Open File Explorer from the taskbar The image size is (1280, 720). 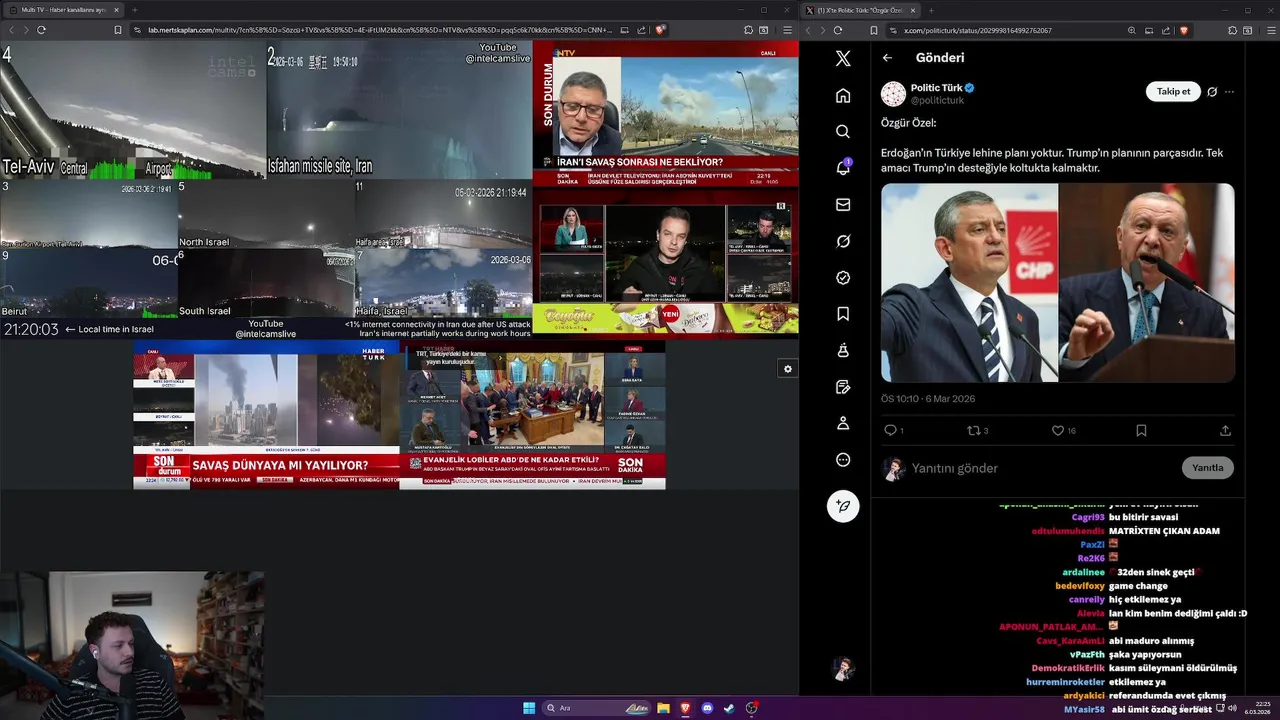(663, 708)
